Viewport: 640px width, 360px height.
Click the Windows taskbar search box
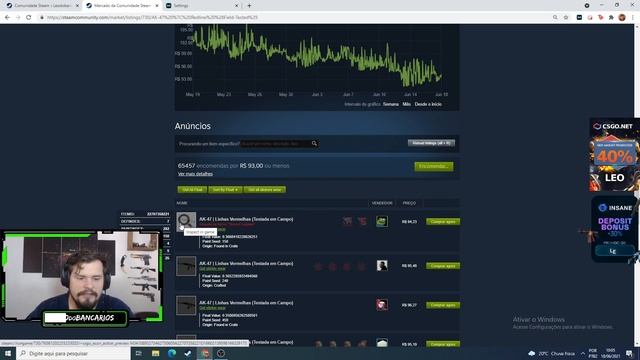(x=73, y=353)
